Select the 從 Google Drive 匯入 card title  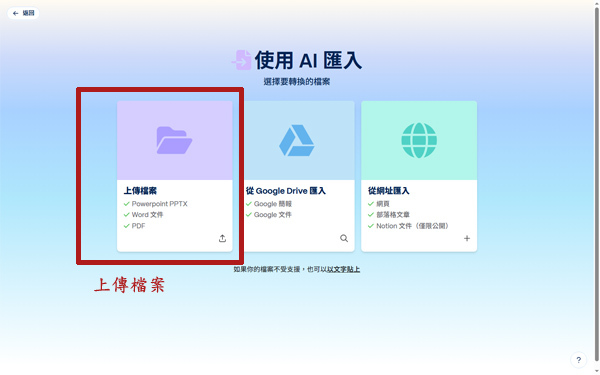pos(285,191)
